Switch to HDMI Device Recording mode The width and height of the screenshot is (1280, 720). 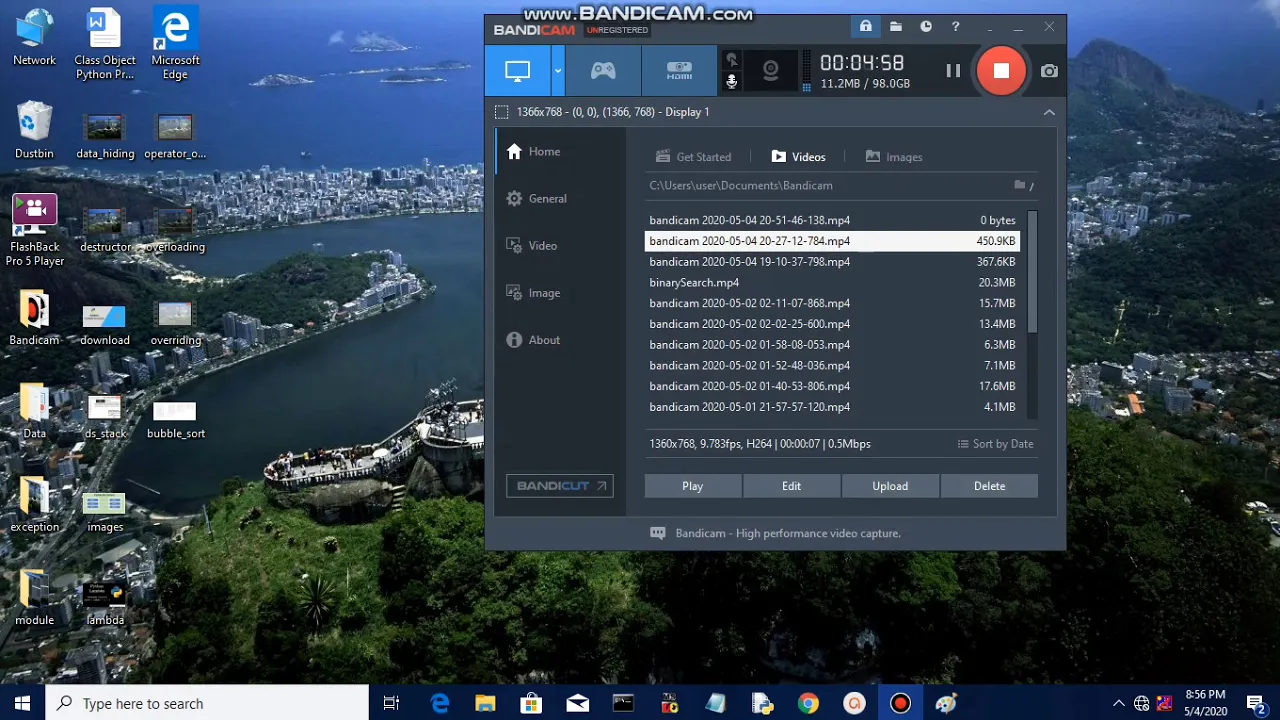[680, 71]
